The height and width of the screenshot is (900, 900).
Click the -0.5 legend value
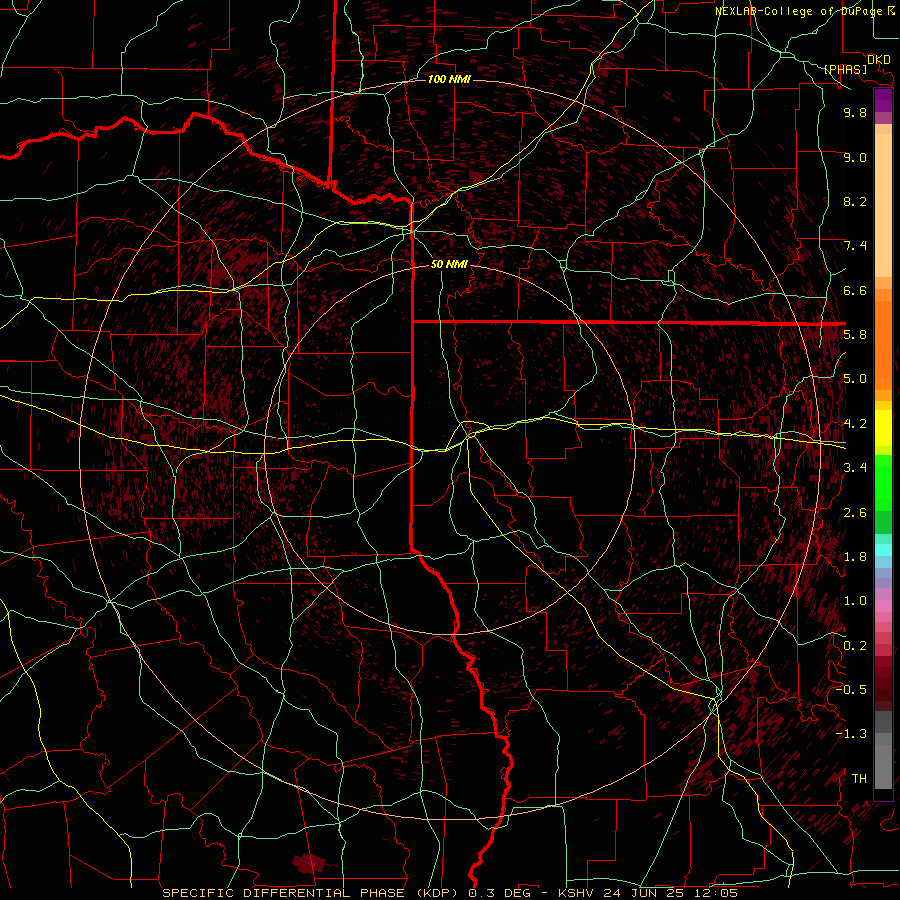[851, 690]
